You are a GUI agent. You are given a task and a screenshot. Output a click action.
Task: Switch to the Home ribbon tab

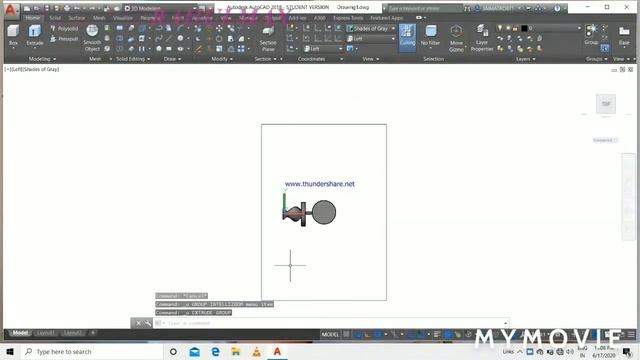[33, 18]
